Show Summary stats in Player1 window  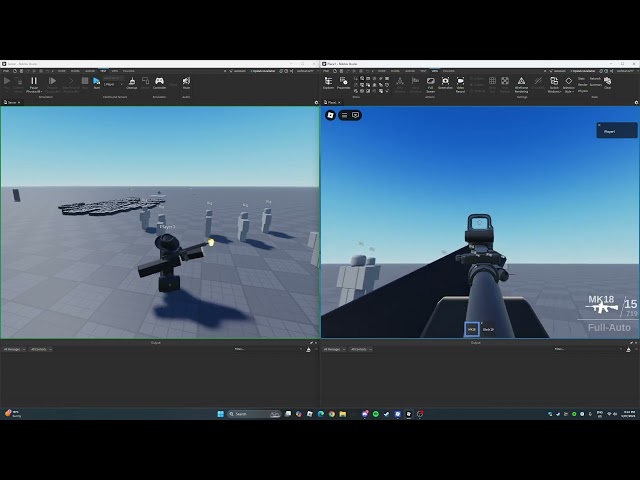596,84
